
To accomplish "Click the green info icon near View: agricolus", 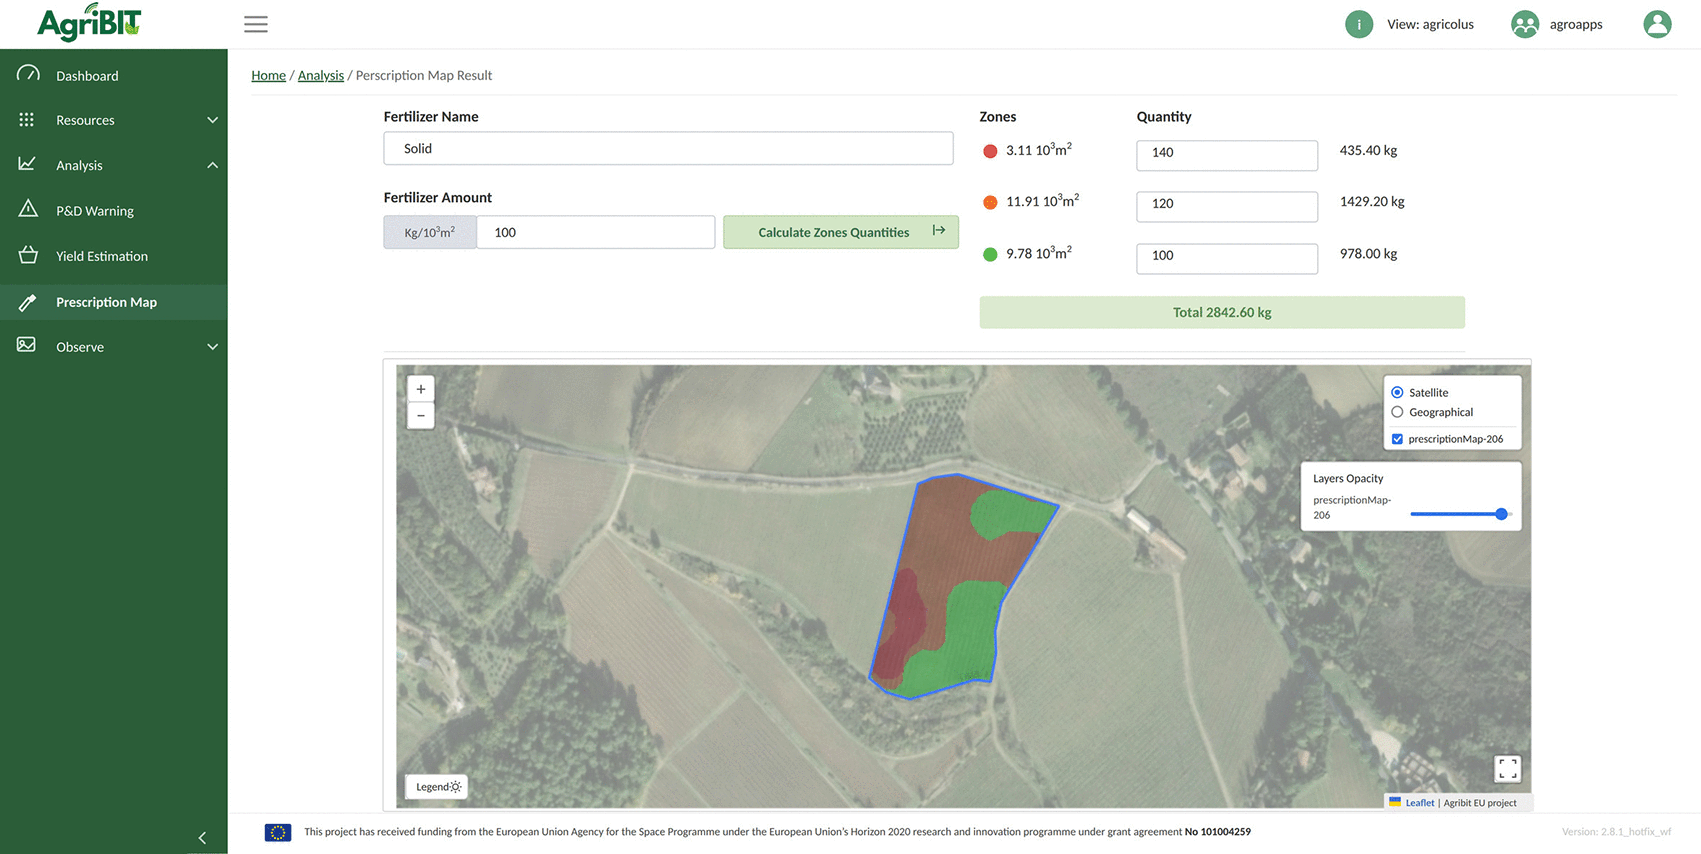I will pos(1358,24).
